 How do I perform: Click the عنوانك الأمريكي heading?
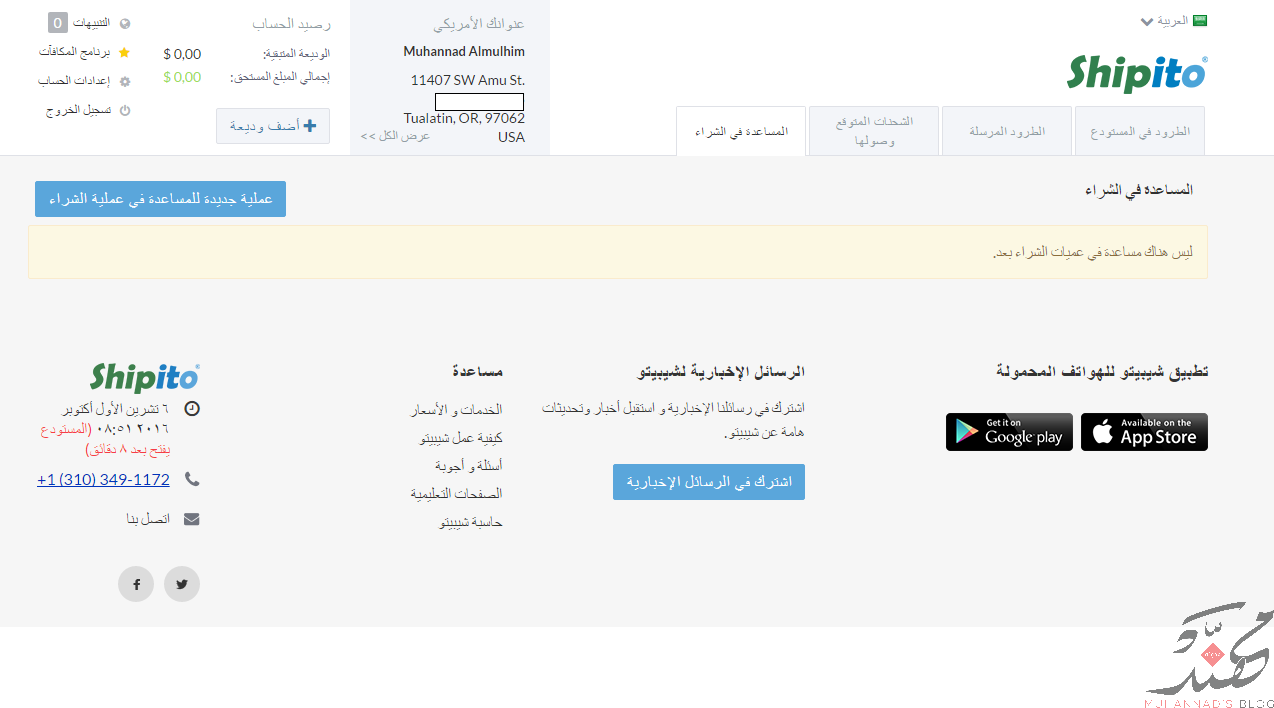point(479,23)
